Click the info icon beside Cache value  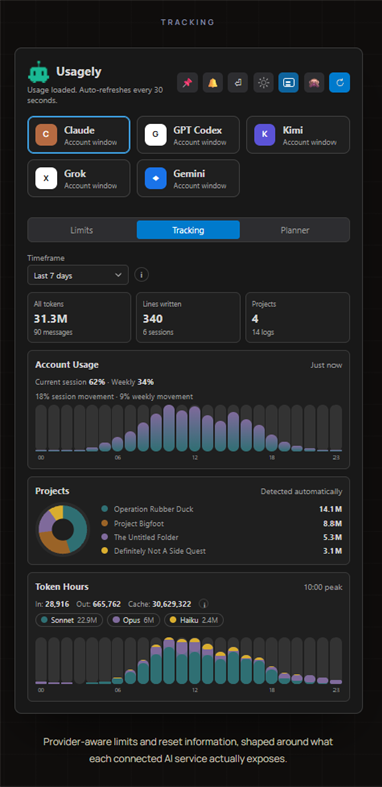(x=205, y=604)
